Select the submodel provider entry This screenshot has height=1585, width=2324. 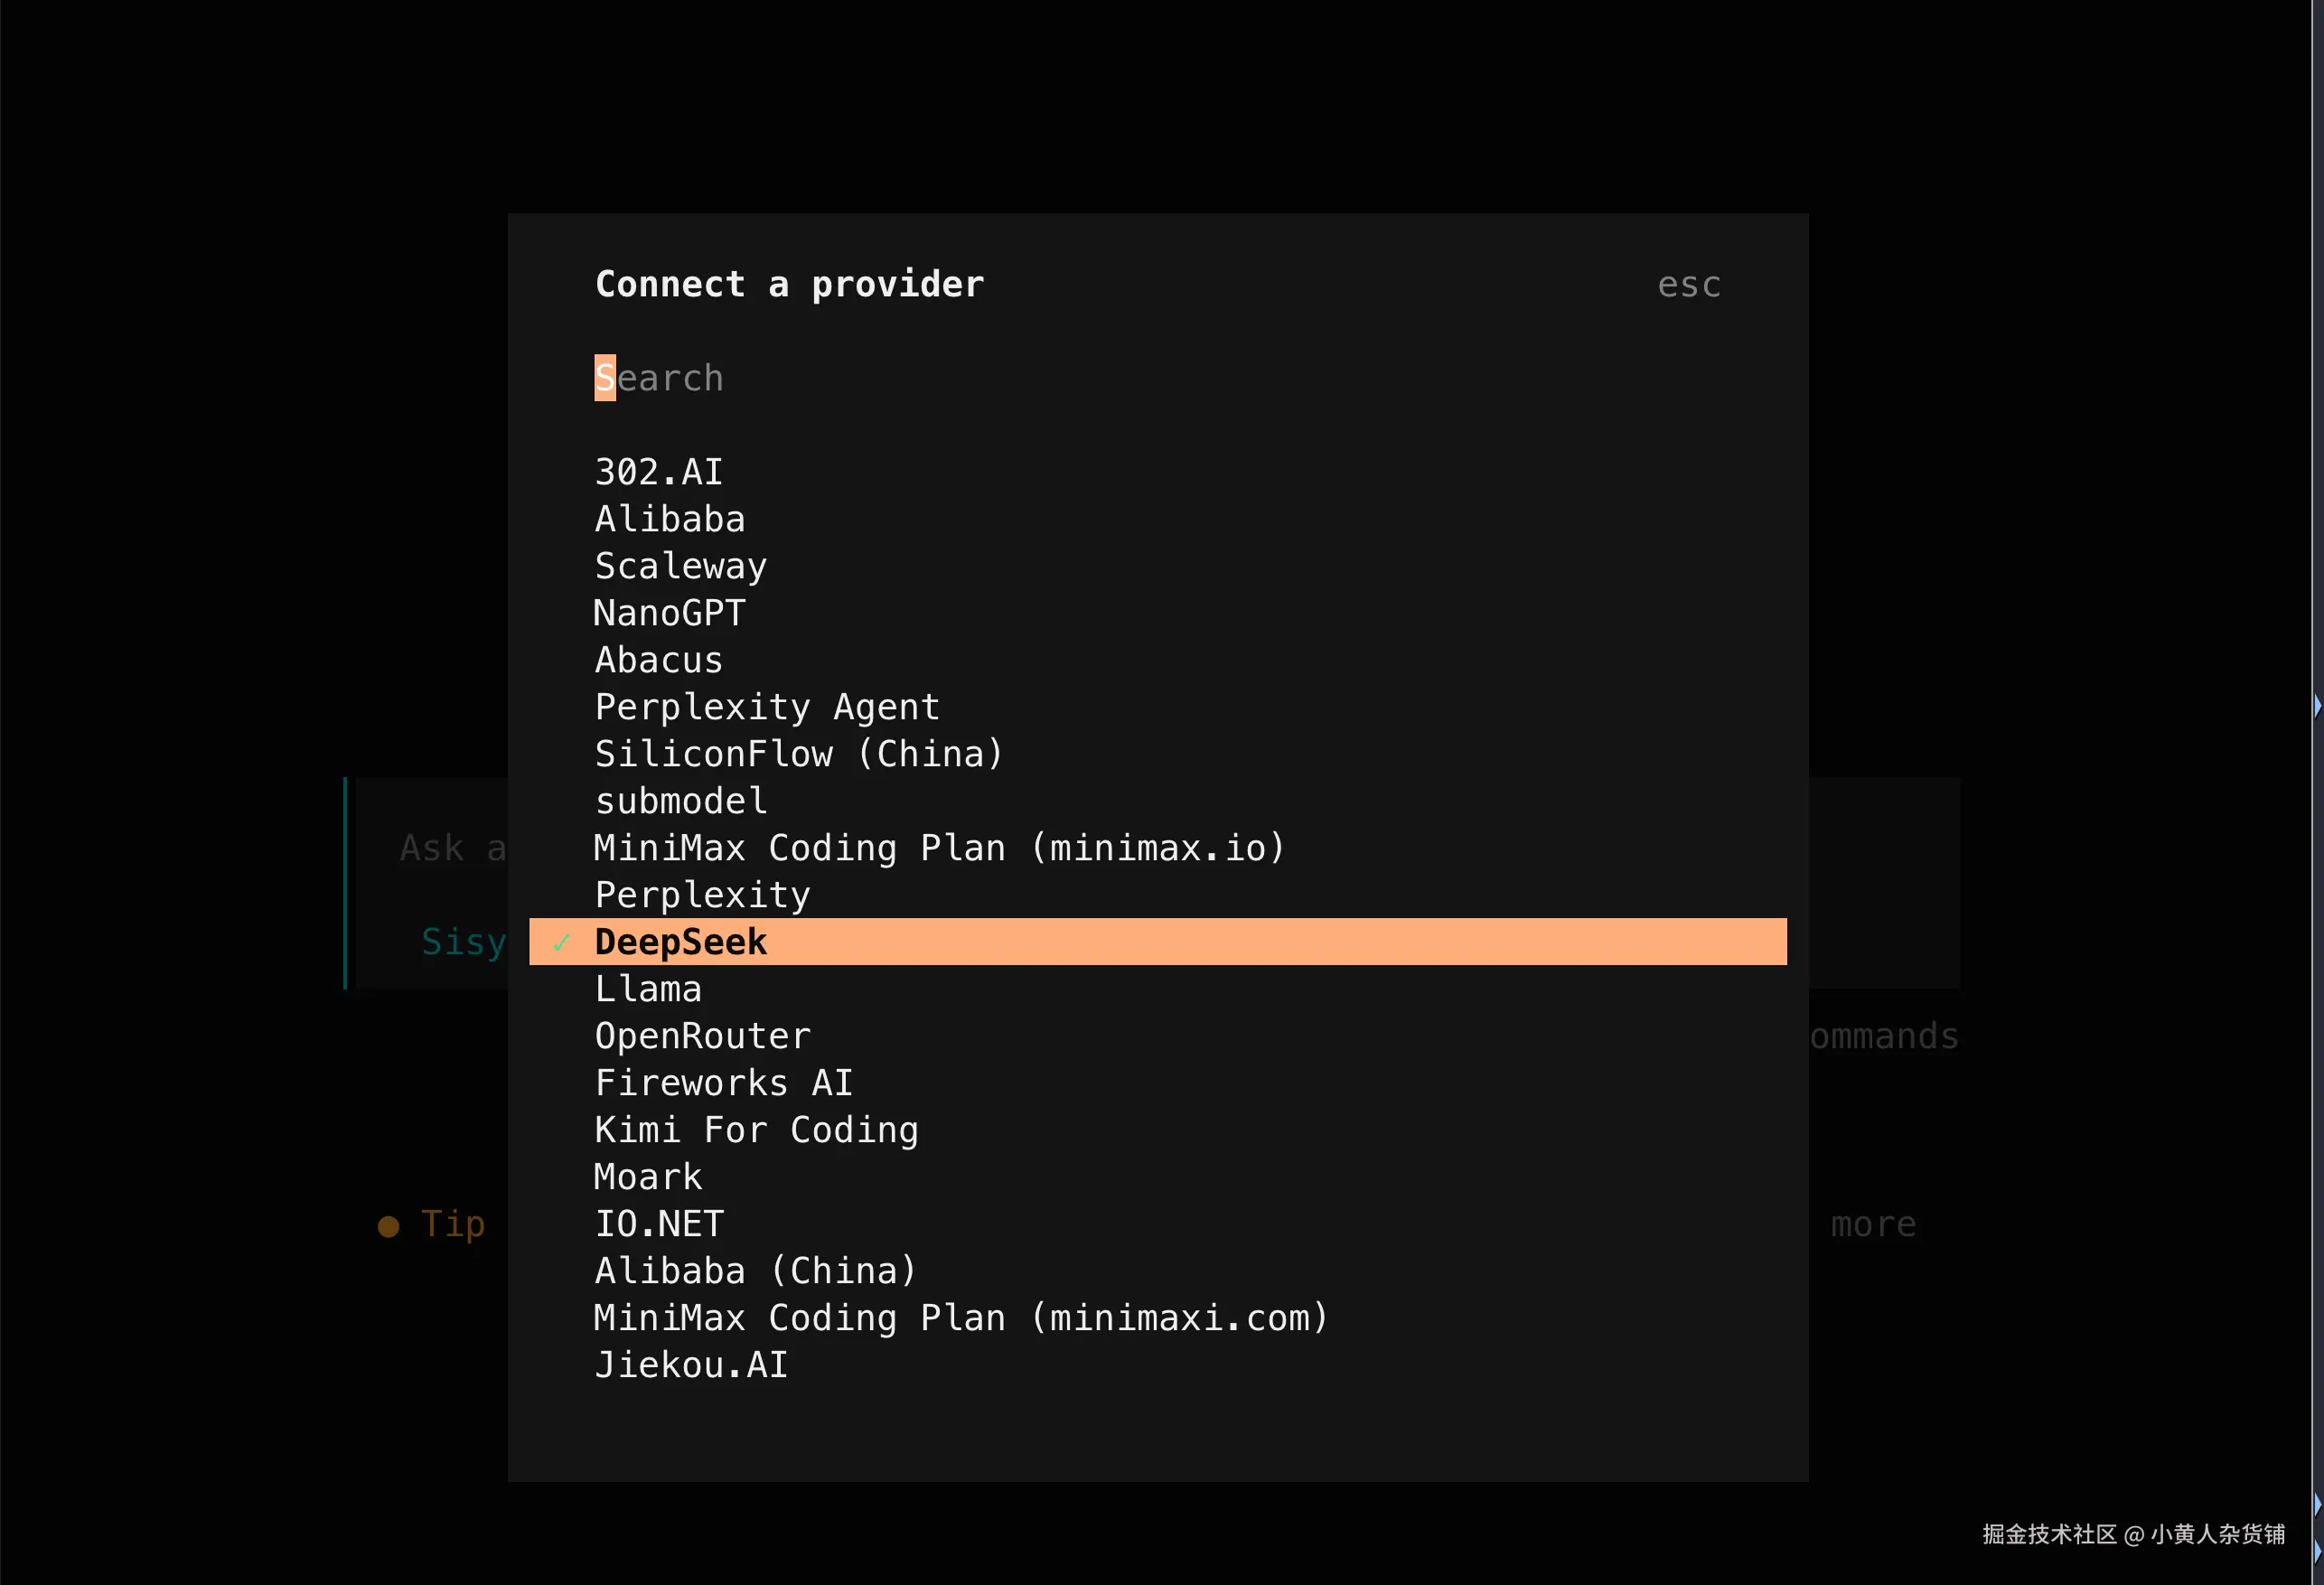tap(680, 800)
